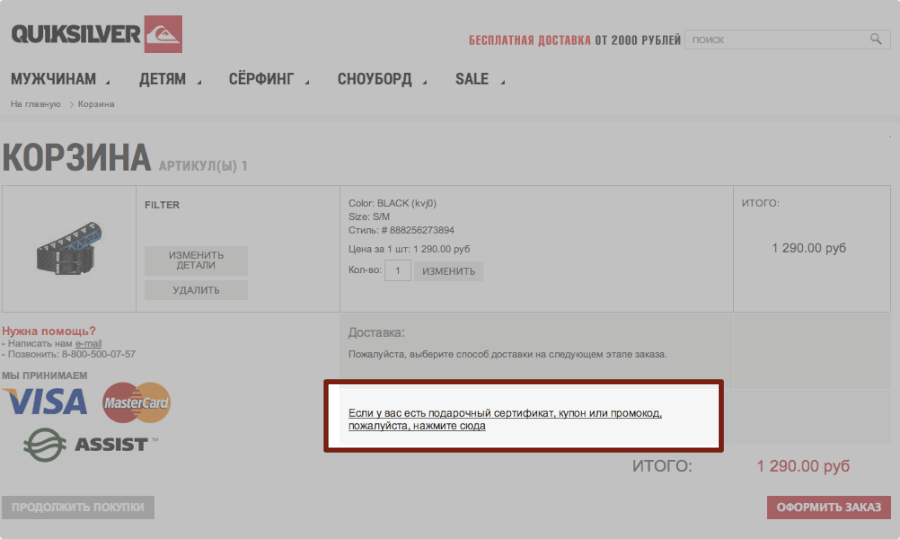Click the Quiksilver mountain wave logo icon

163,34
